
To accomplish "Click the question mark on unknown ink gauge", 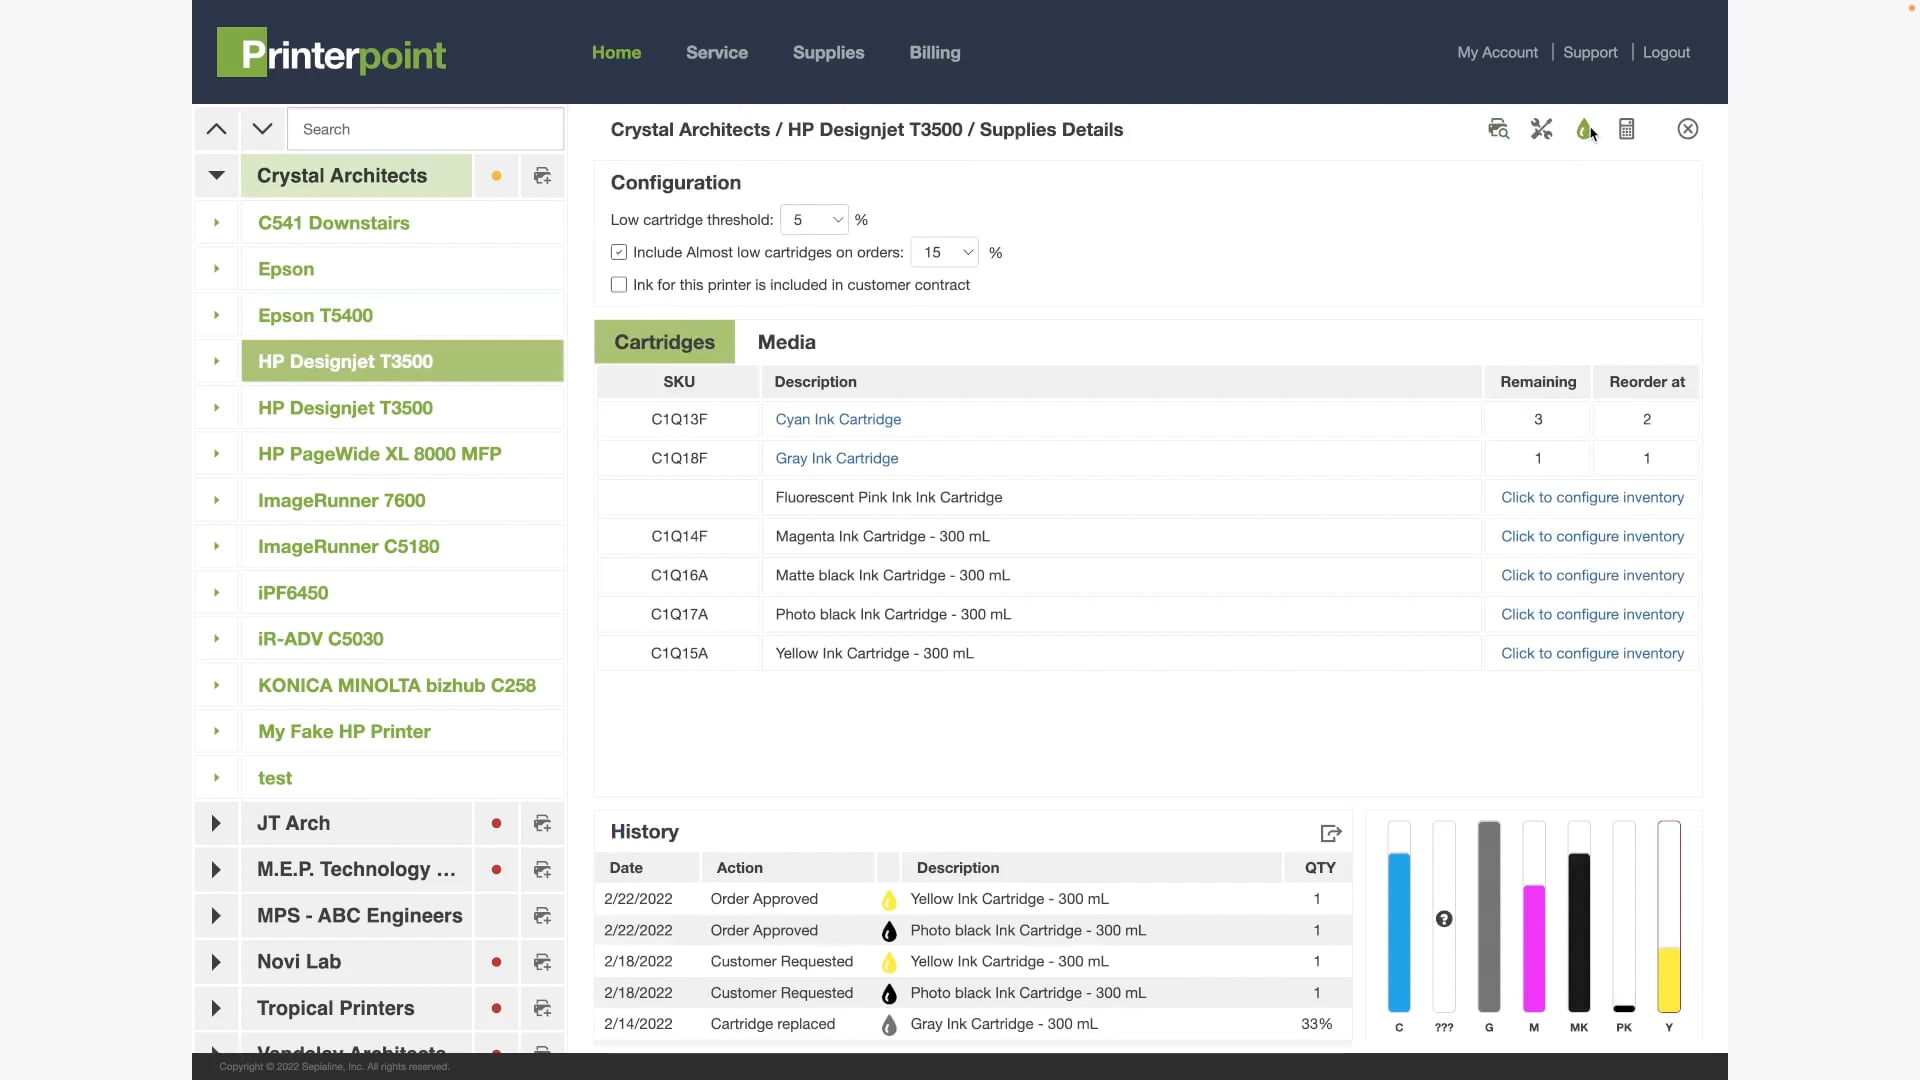I will click(x=1444, y=919).
